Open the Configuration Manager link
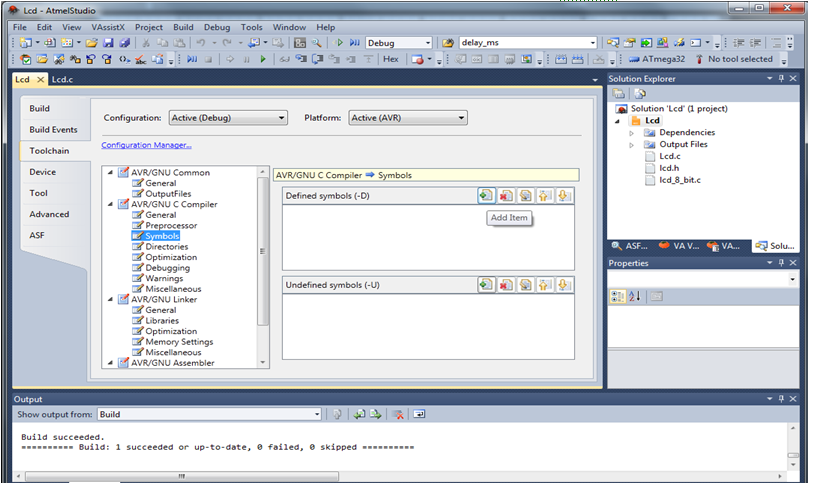This screenshot has height=483, width=816. [x=146, y=145]
